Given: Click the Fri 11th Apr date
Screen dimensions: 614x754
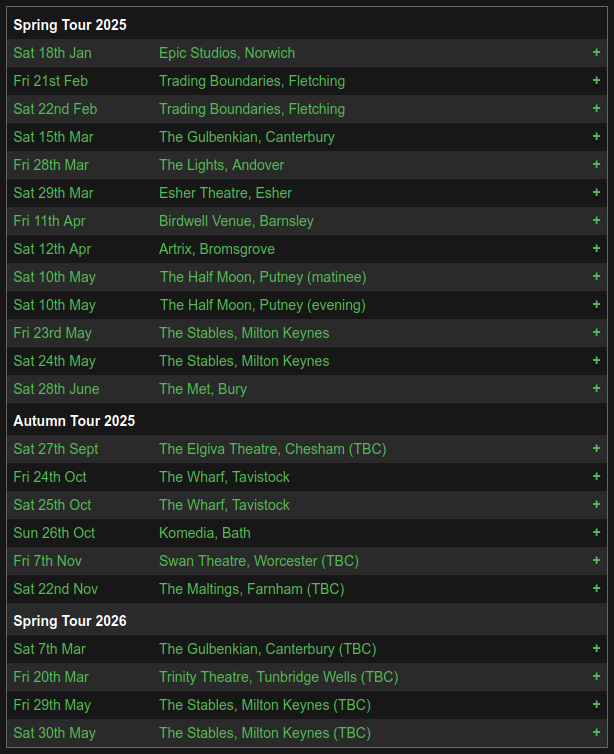Looking at the screenshot, I should pos(50,221).
